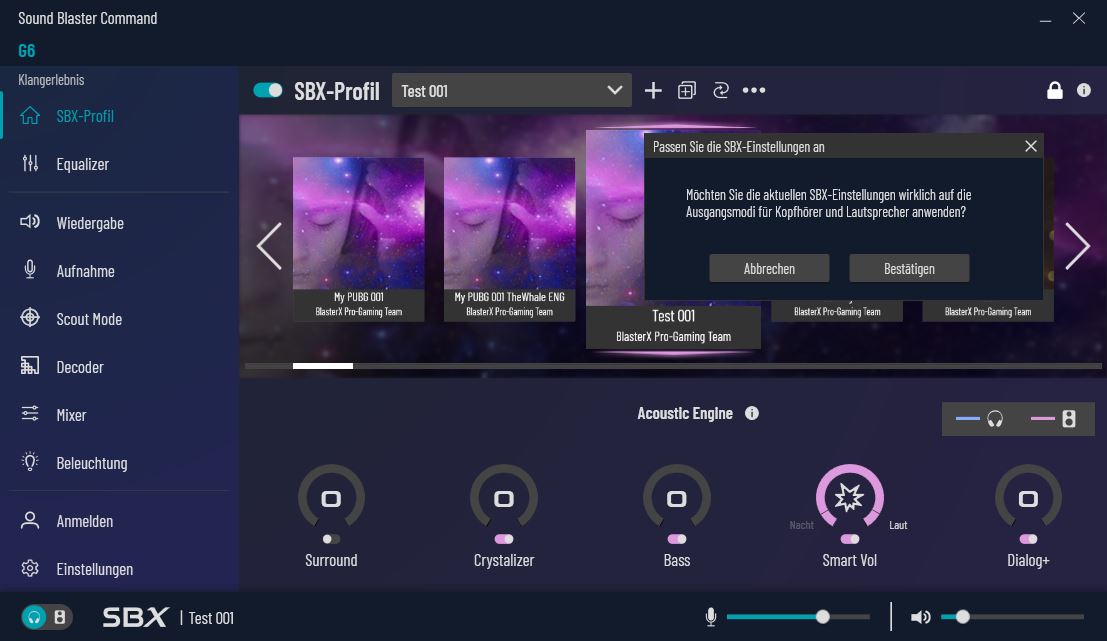Viewport: 1107px width, 641px height.
Task: Open the Equalizer section
Action: pyautogui.click(x=120, y=164)
